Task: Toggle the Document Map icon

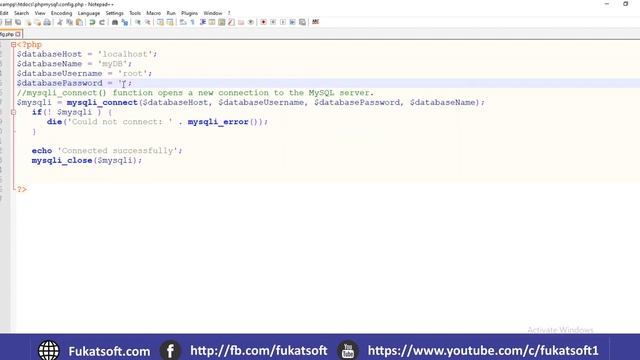Action: 222,22
